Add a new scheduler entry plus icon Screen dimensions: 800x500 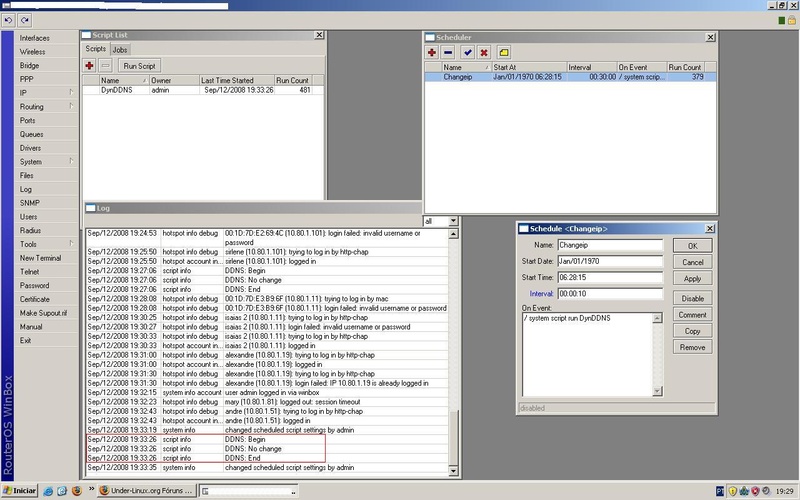432,53
